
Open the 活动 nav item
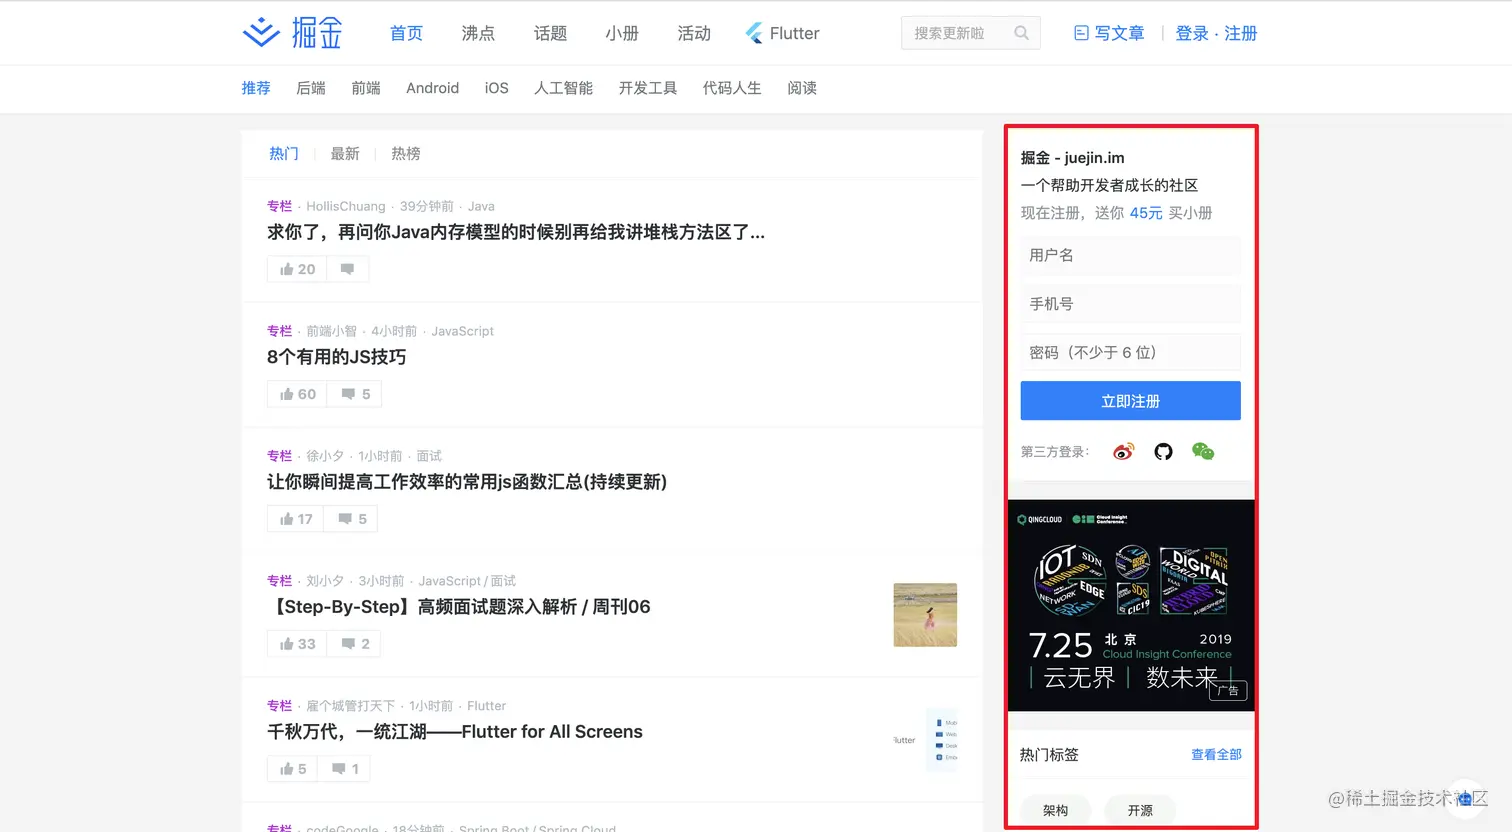click(694, 33)
